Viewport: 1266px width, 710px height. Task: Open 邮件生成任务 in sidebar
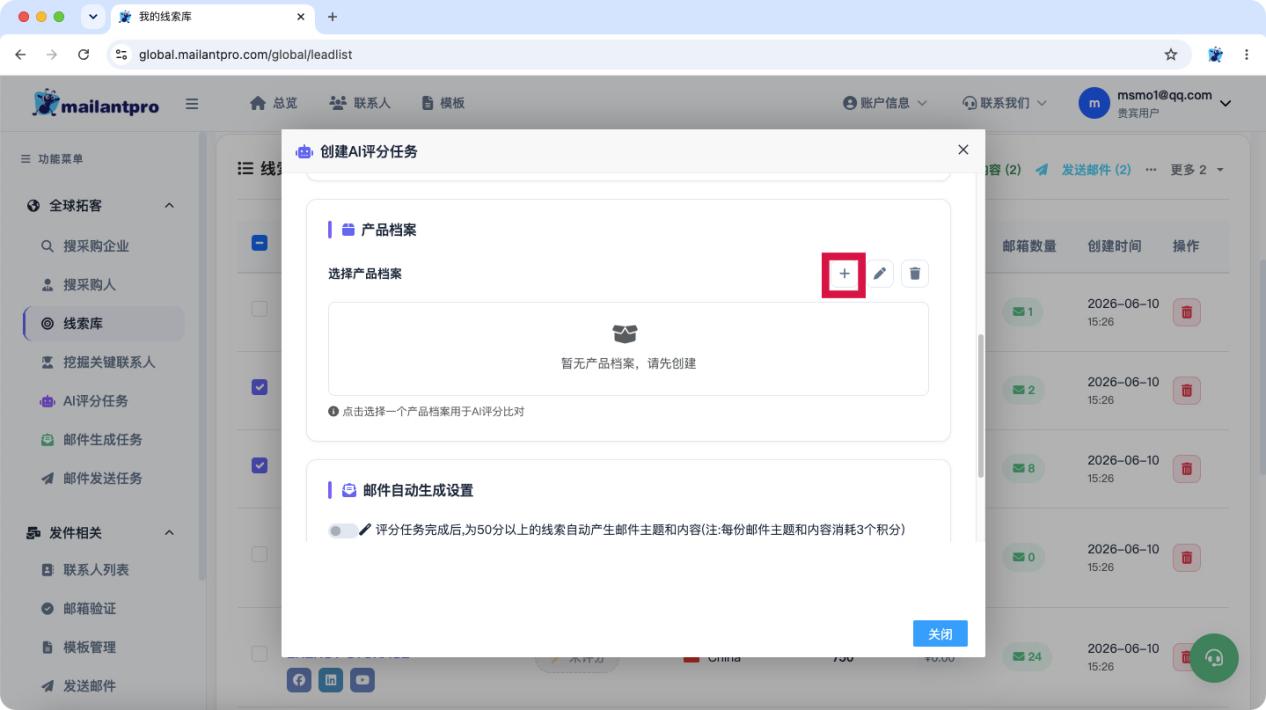coord(104,440)
